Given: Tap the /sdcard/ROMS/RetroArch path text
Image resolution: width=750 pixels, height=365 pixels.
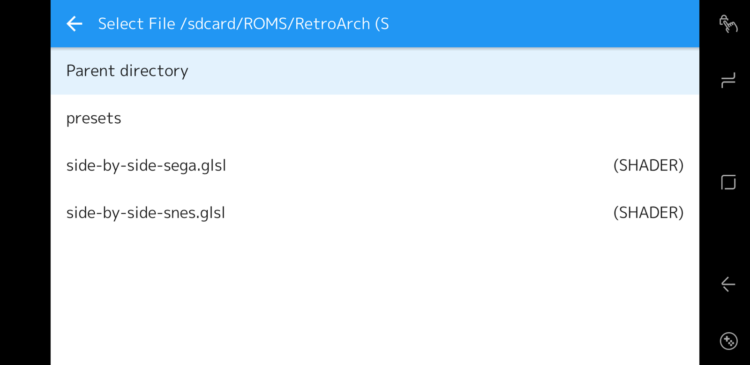Looking at the screenshot, I should click(x=275, y=23).
